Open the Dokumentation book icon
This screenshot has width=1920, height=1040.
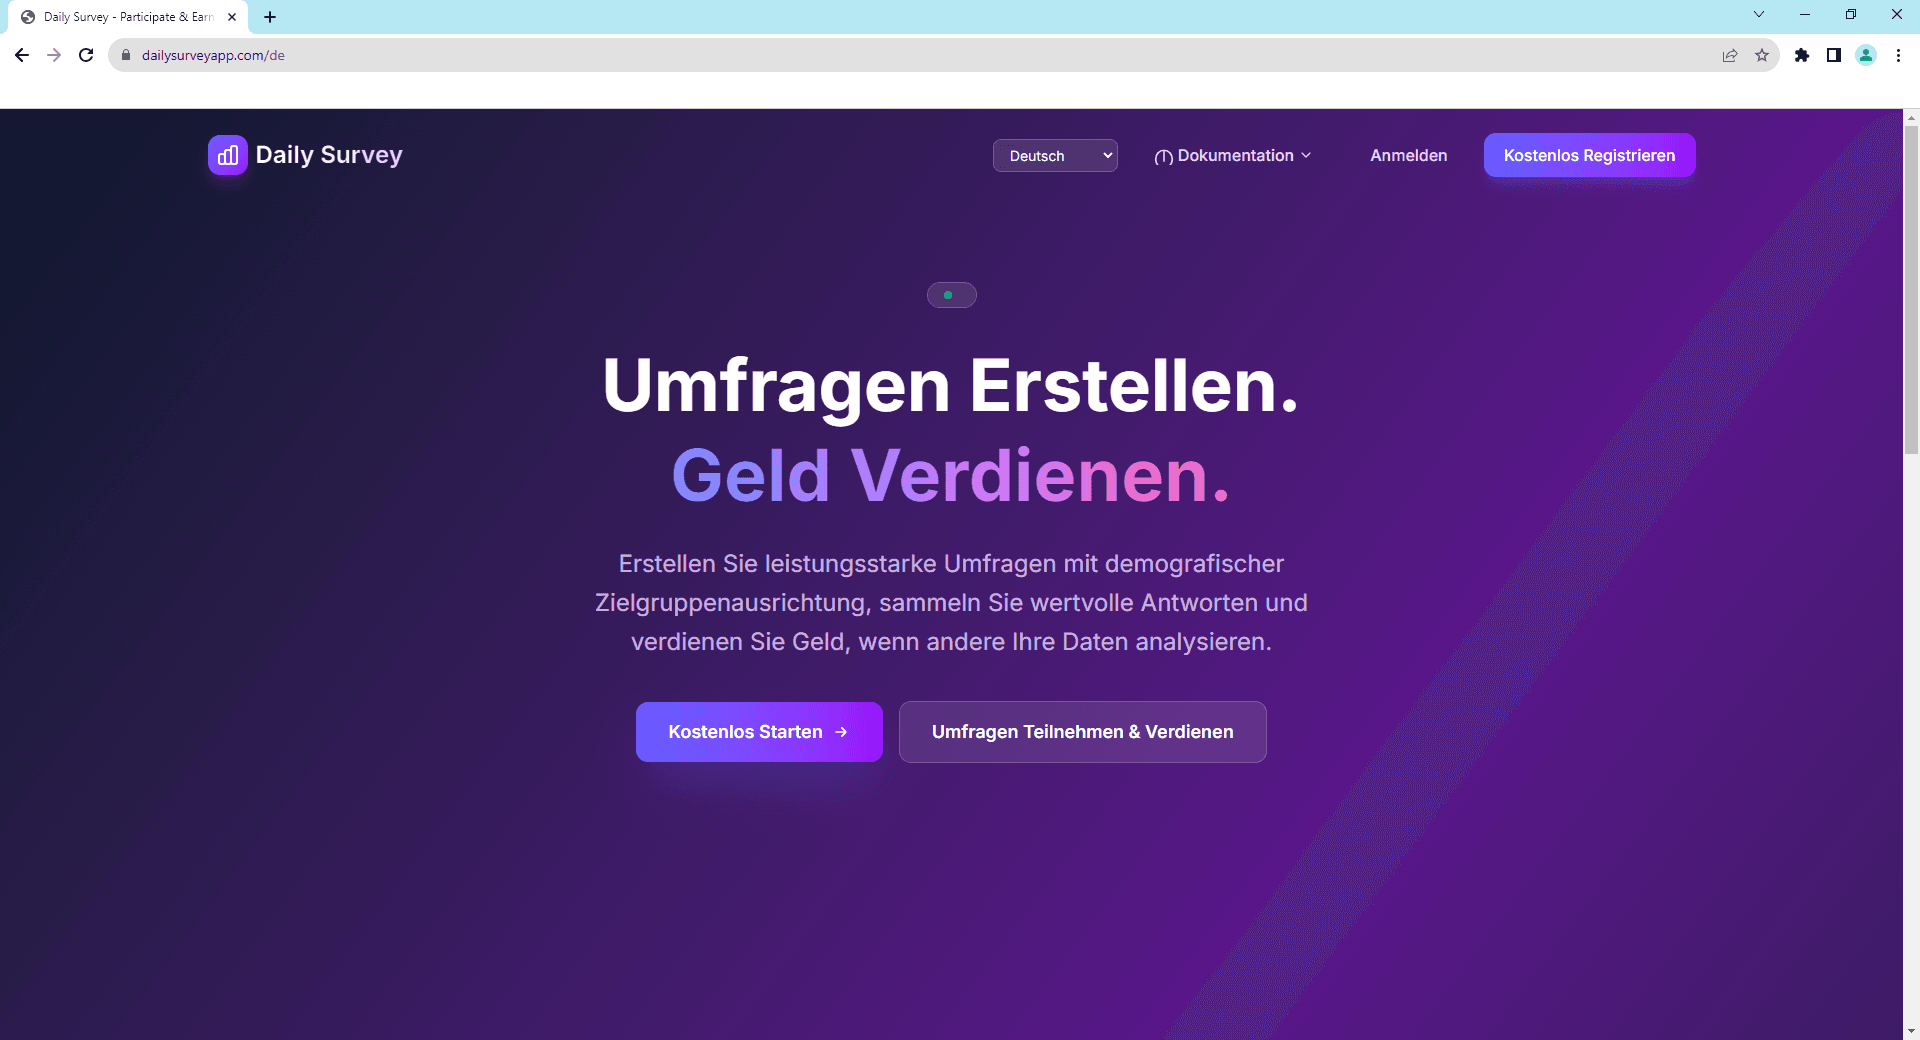tap(1164, 156)
